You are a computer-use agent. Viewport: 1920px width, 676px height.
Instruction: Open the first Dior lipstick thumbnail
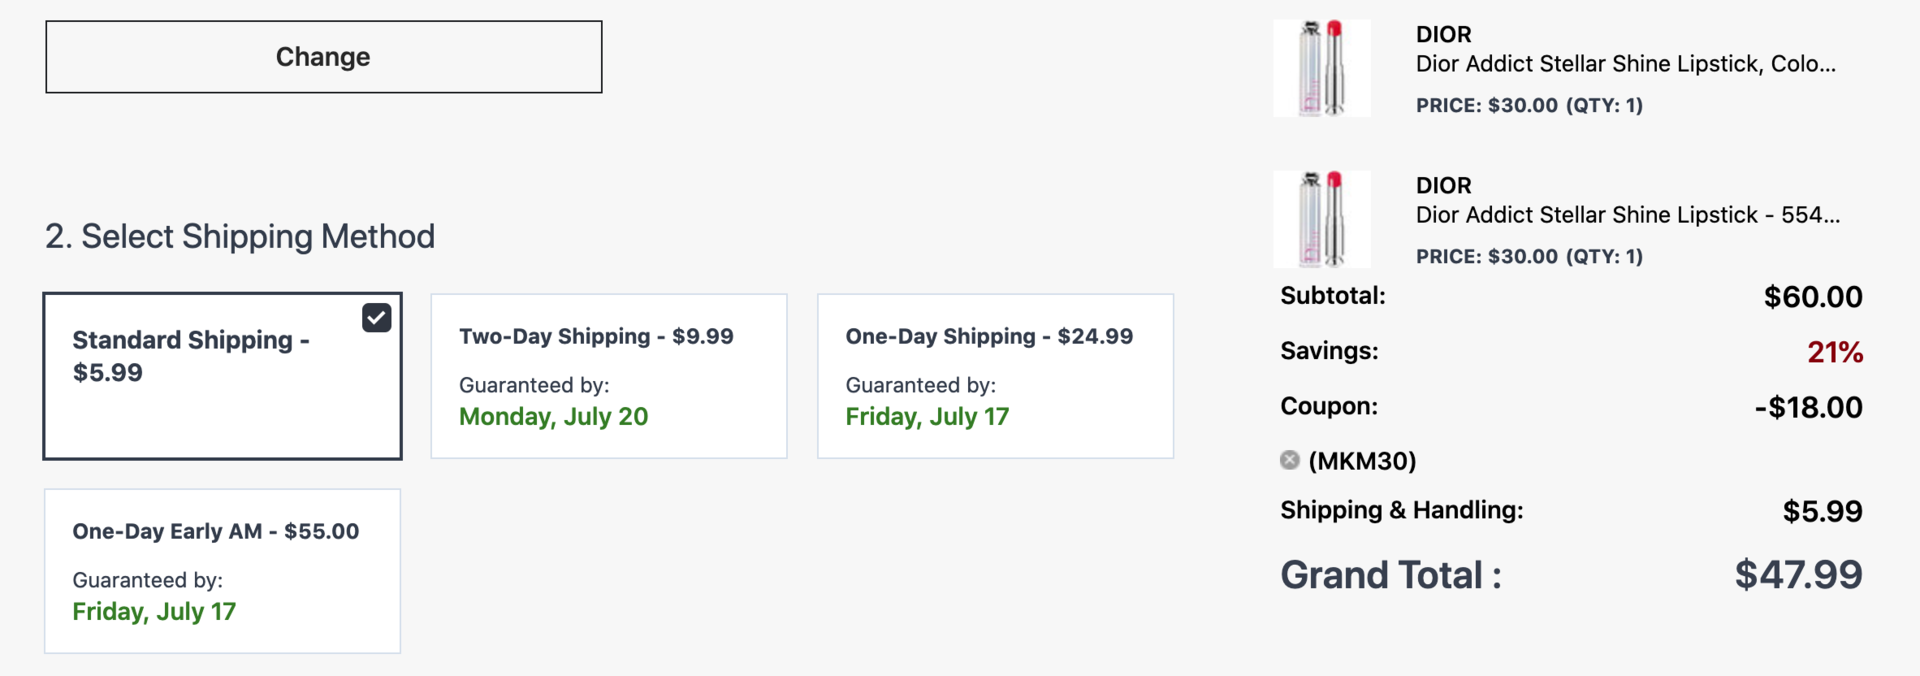pyautogui.click(x=1322, y=68)
